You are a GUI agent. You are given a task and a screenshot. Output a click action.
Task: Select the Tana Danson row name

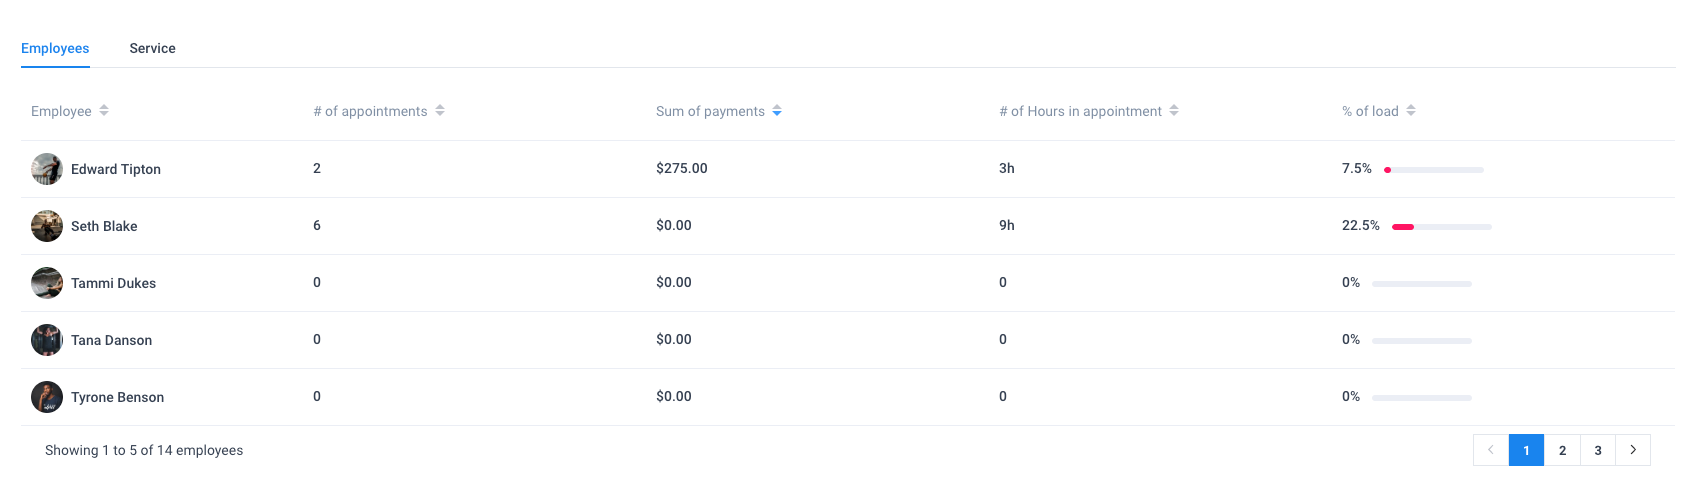111,340
